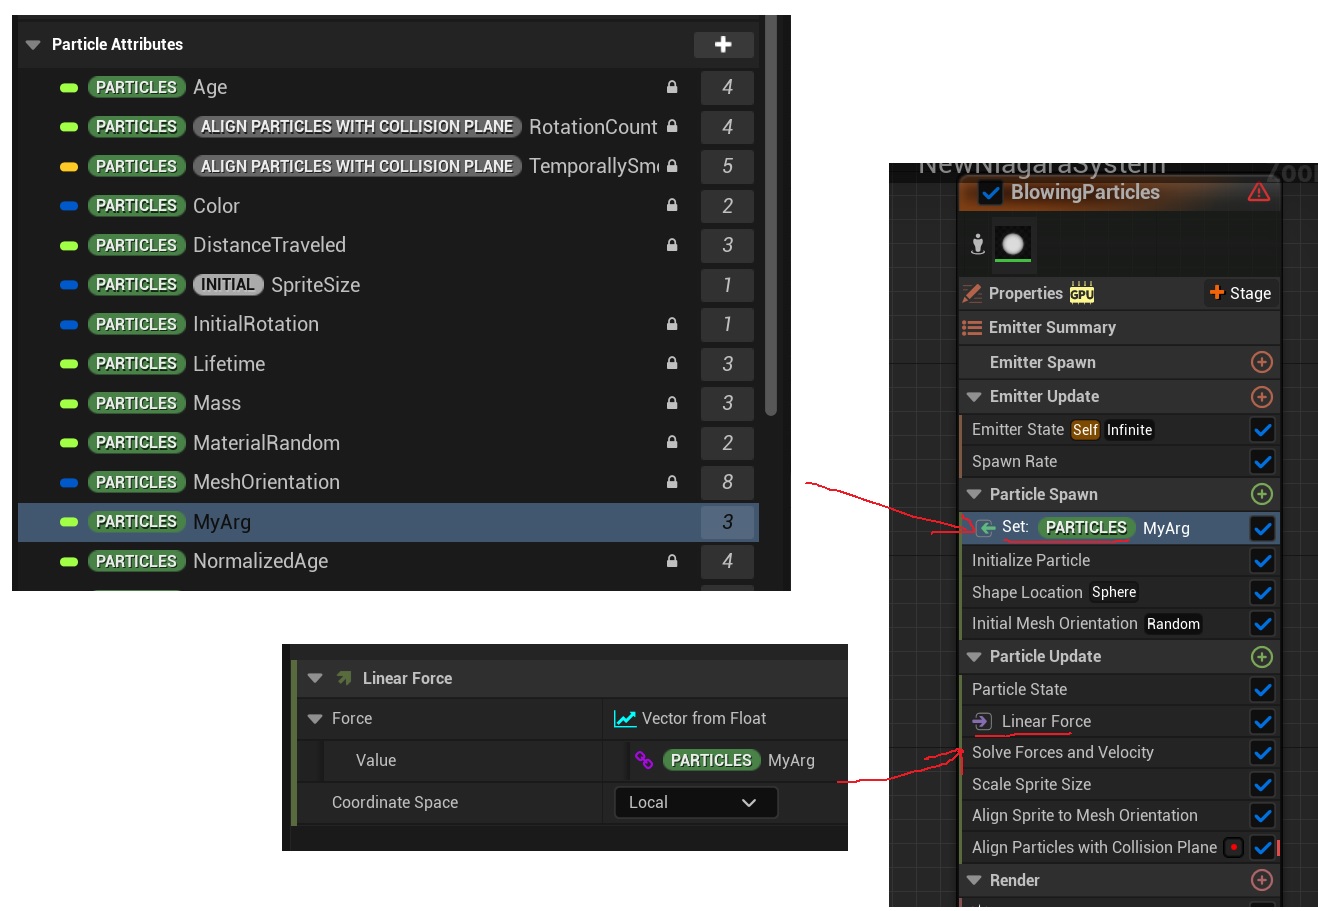Add a renderer with the Render plus icon

1262,880
